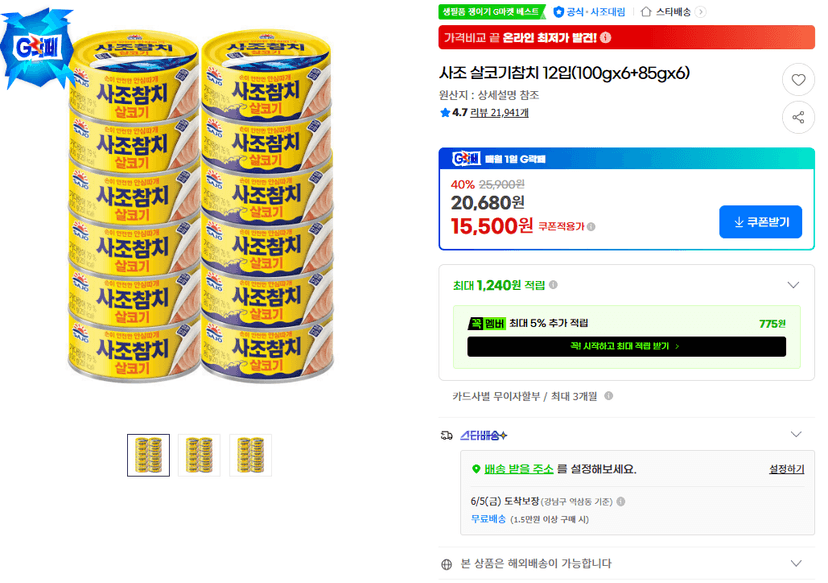Expand the 스타배송 delivery section

click(796, 435)
